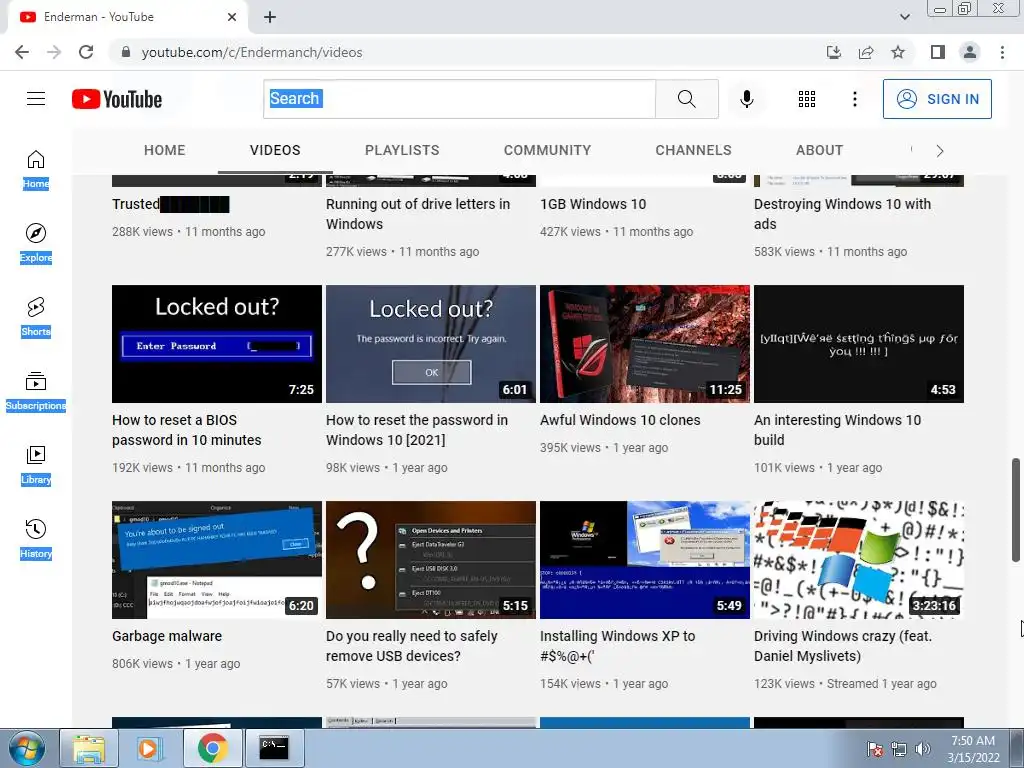The width and height of the screenshot is (1024, 768).
Task: Click the 4:53 setting things up thumbnail
Action: click(x=859, y=344)
